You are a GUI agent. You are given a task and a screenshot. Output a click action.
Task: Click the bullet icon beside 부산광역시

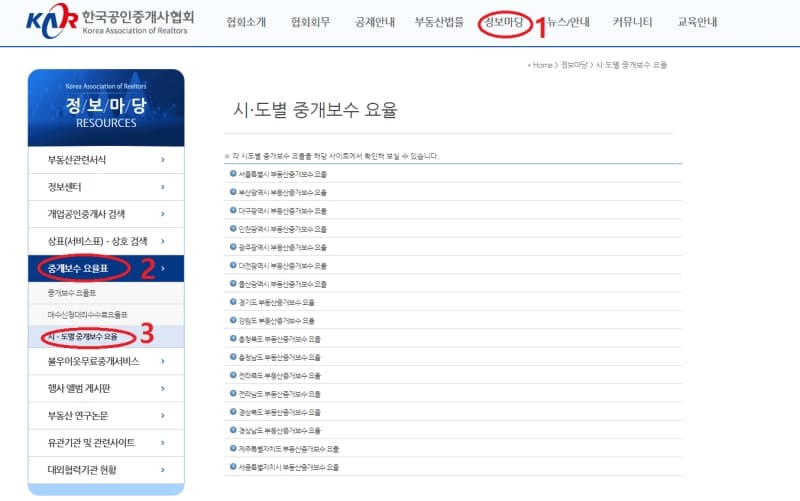click(x=233, y=192)
